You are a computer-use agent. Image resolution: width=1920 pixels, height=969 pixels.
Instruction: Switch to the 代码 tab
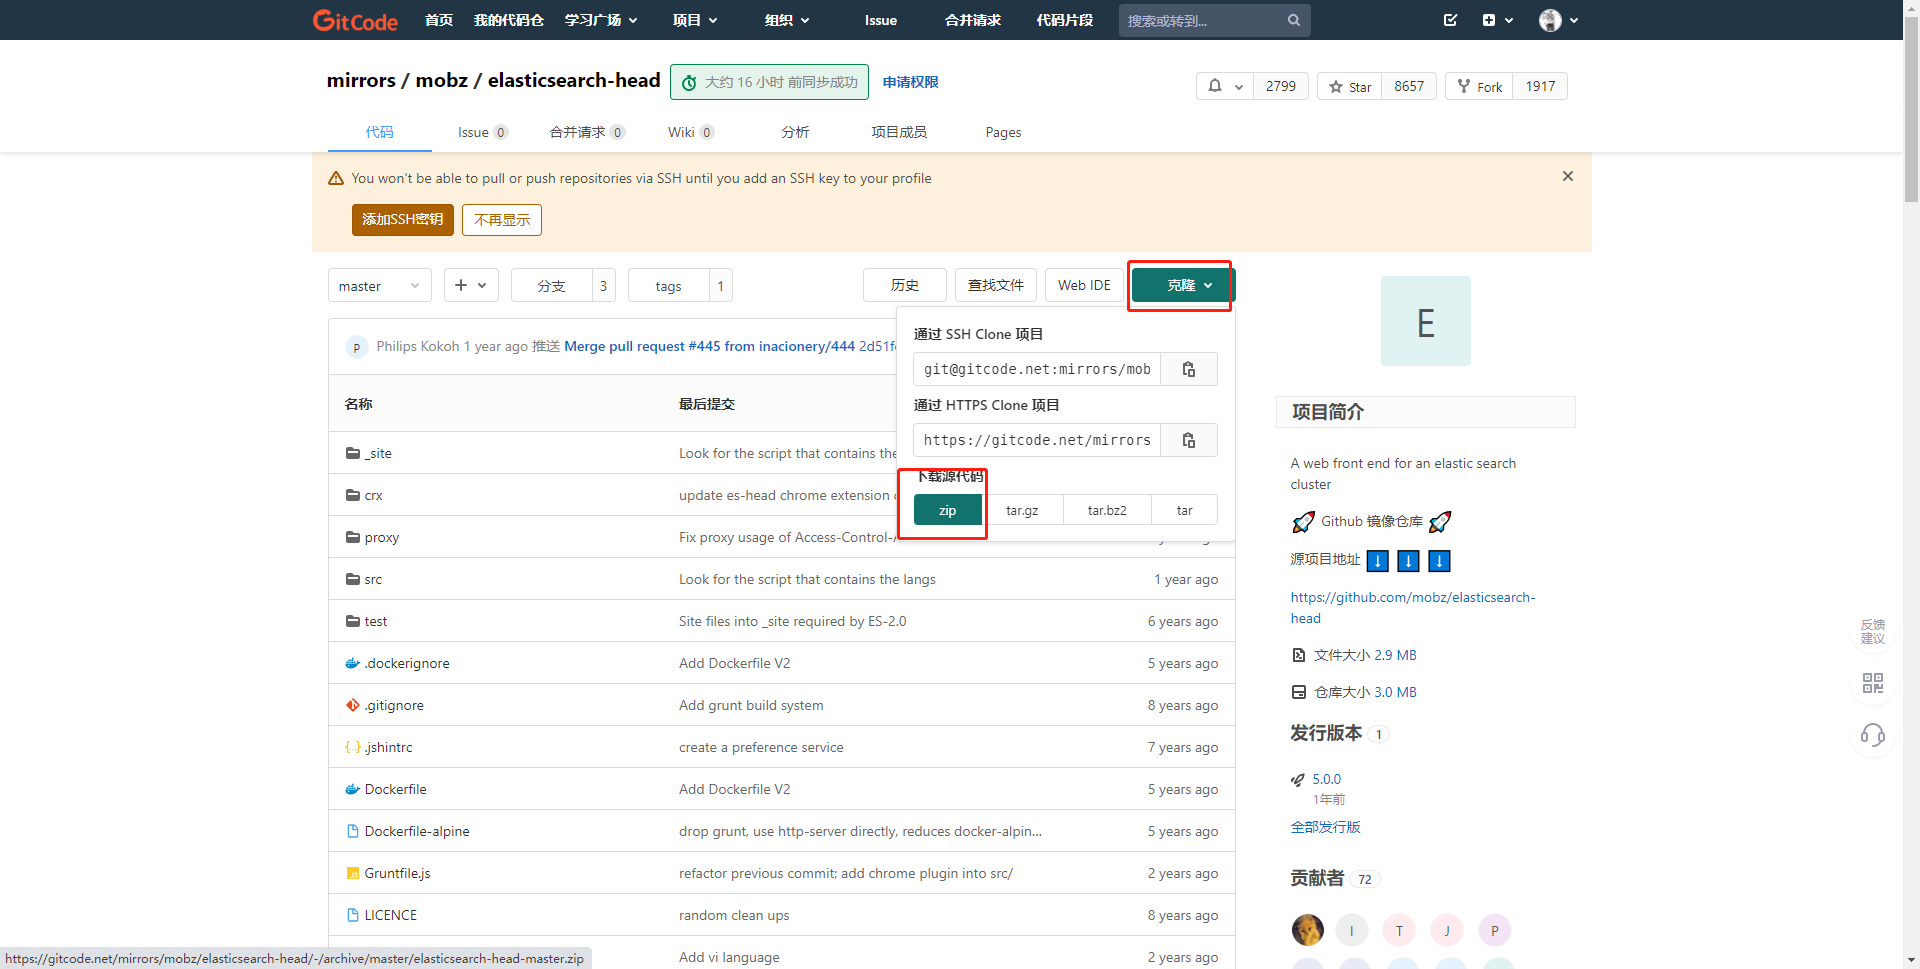click(x=380, y=132)
